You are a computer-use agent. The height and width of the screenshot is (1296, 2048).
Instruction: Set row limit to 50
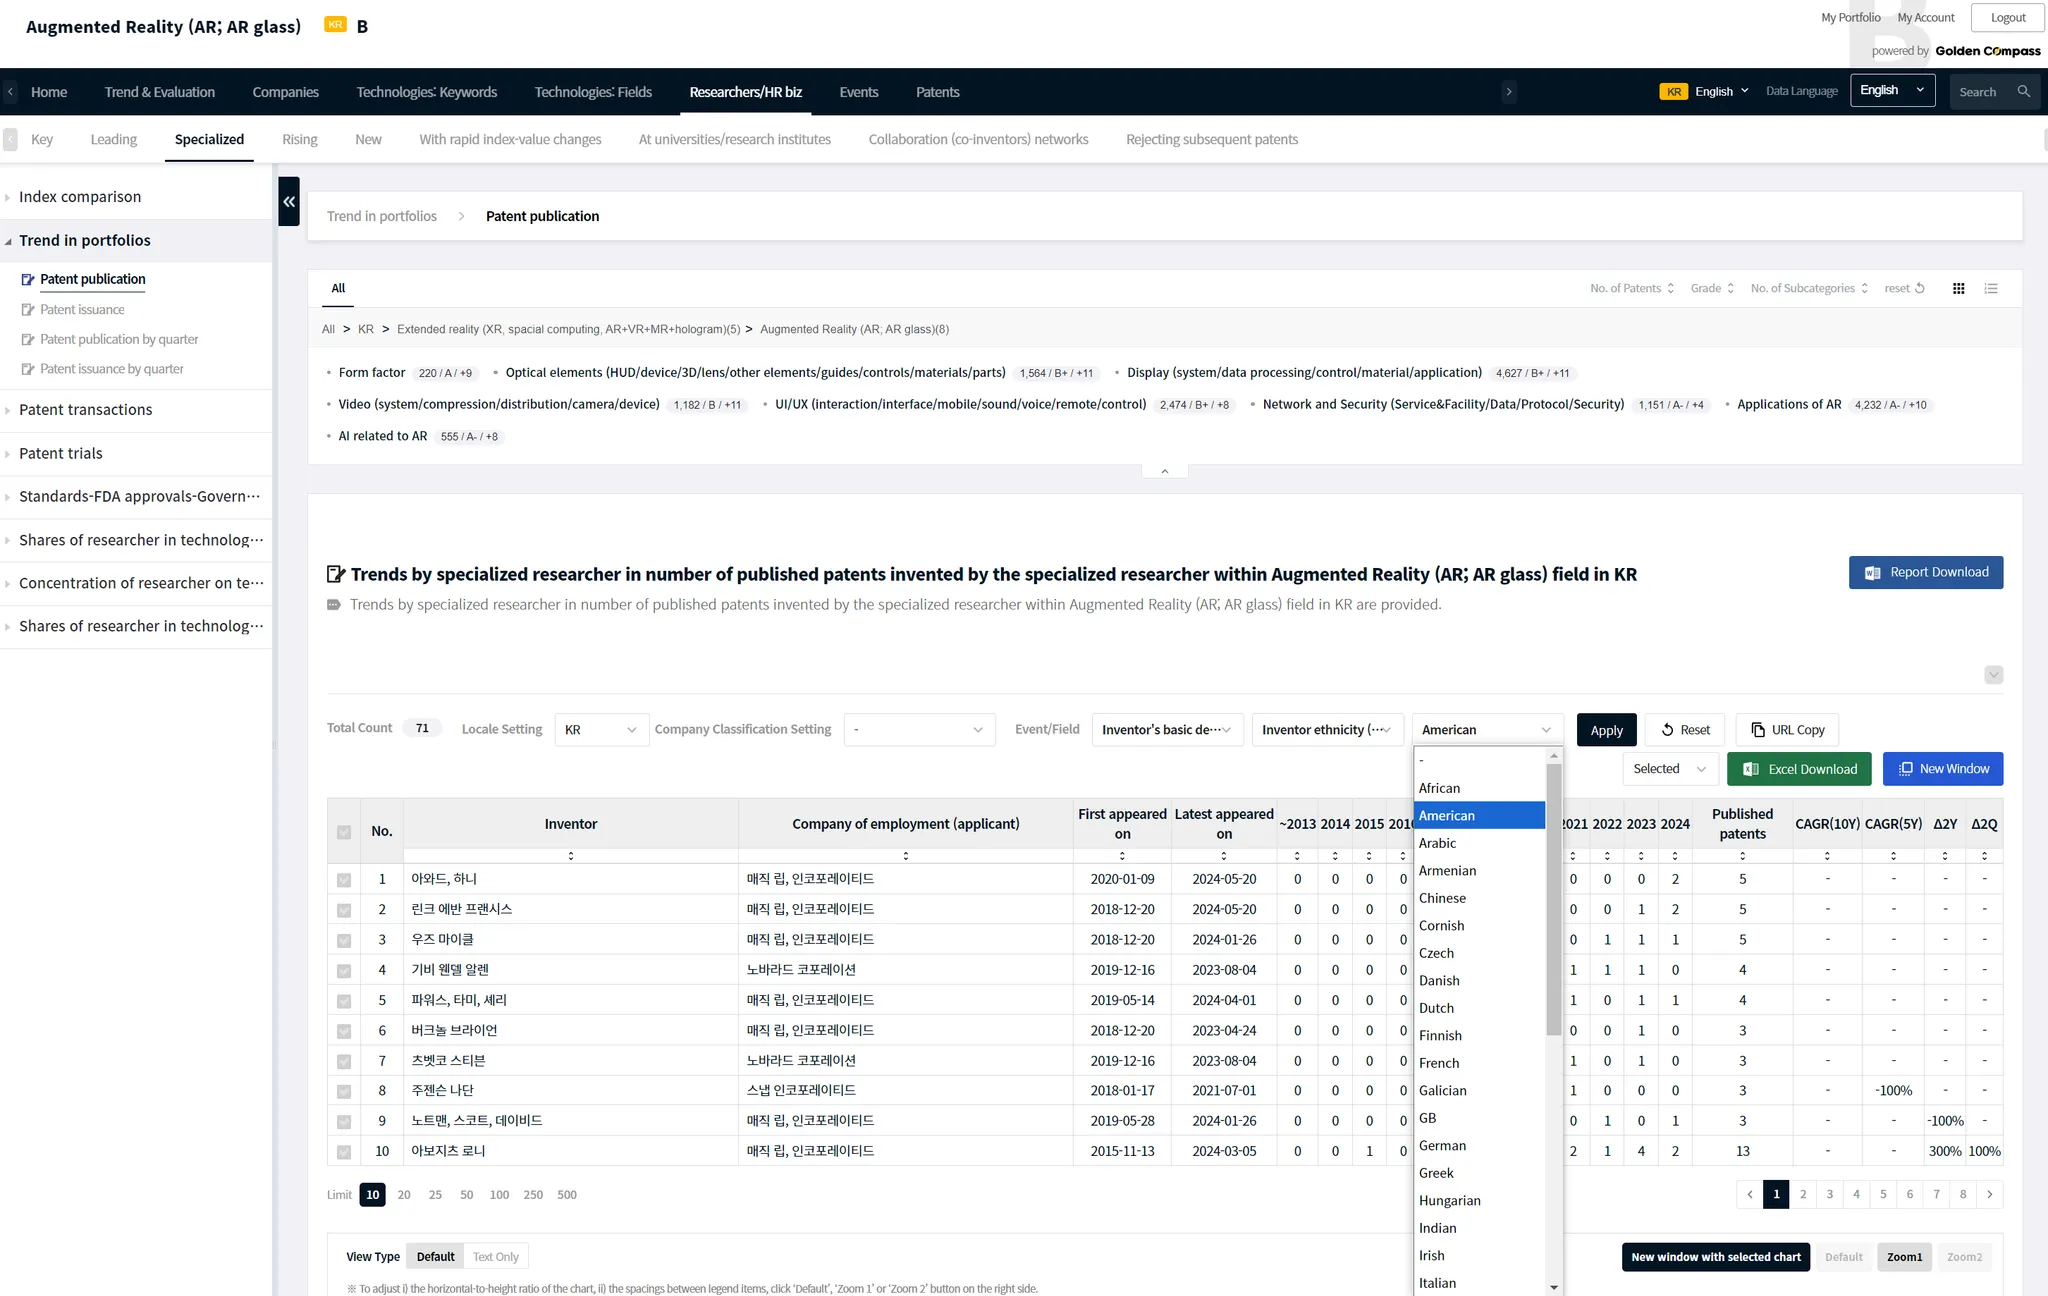point(467,1195)
